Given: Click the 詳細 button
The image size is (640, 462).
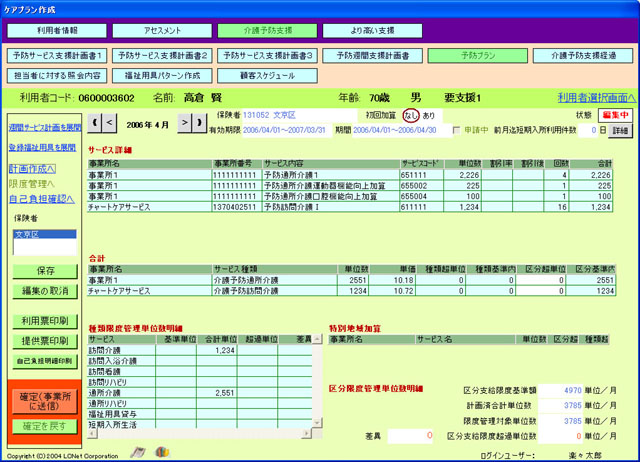Looking at the screenshot, I should (620, 131).
